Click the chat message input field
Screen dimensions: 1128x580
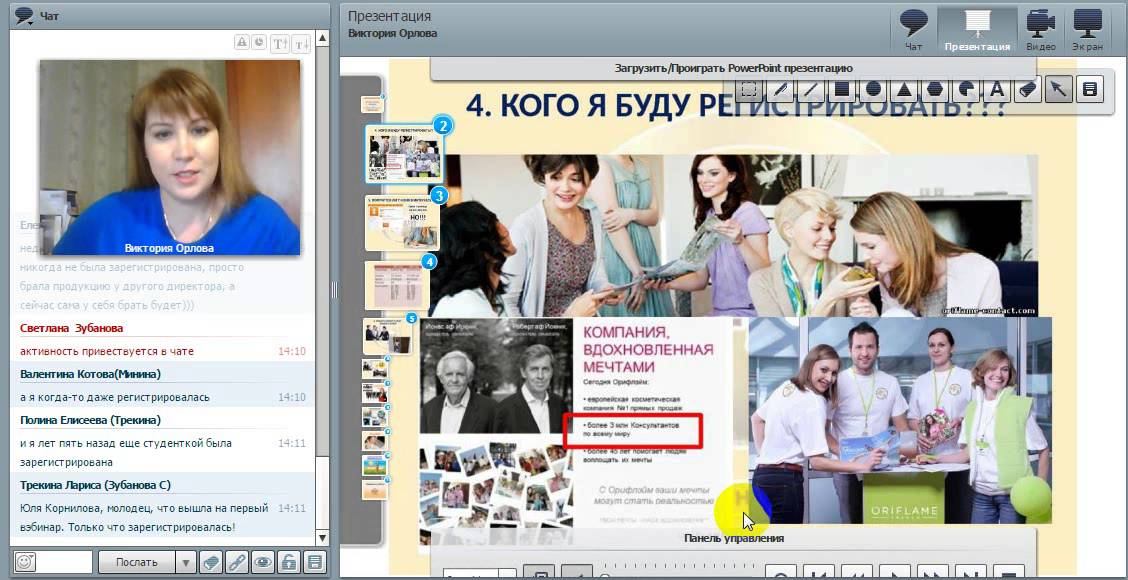[x=64, y=562]
